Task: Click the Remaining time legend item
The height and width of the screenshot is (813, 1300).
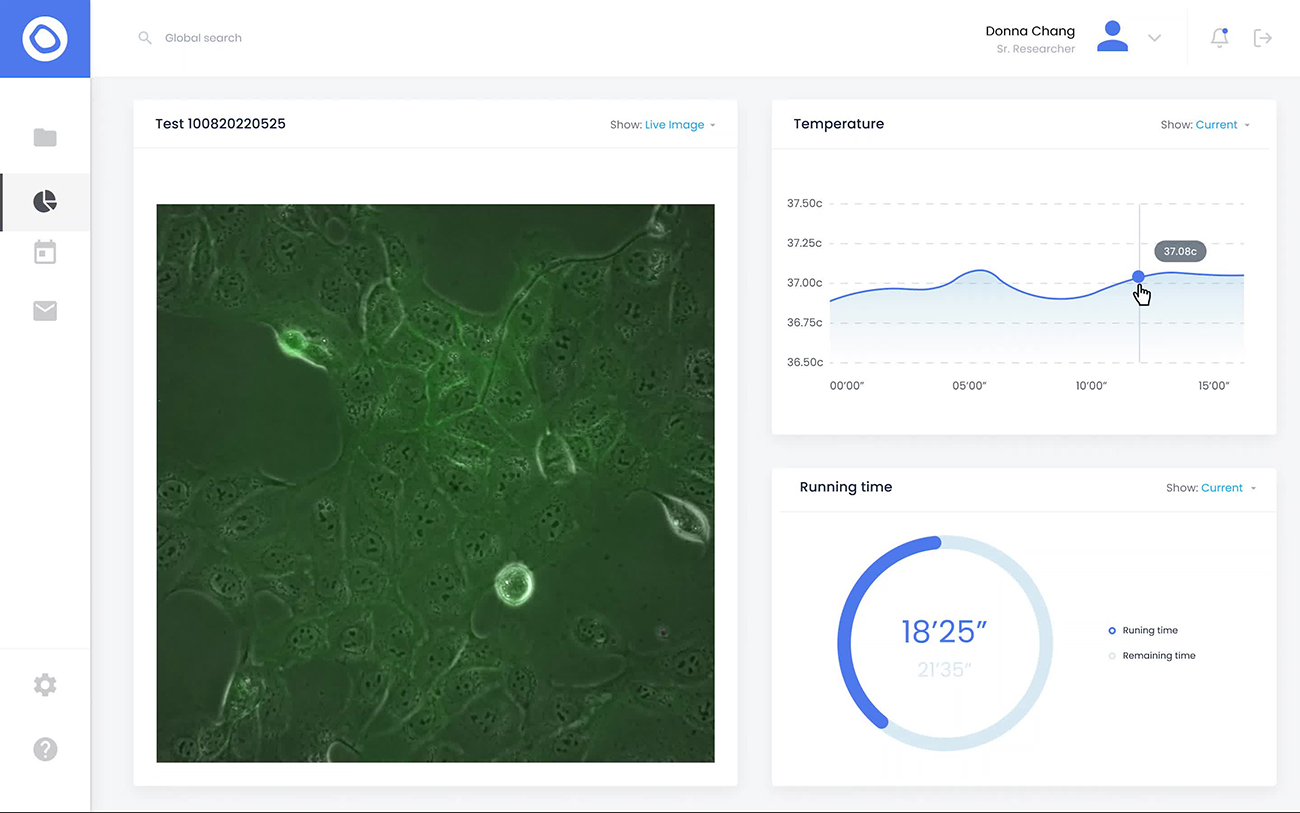Action: [x=1151, y=656]
